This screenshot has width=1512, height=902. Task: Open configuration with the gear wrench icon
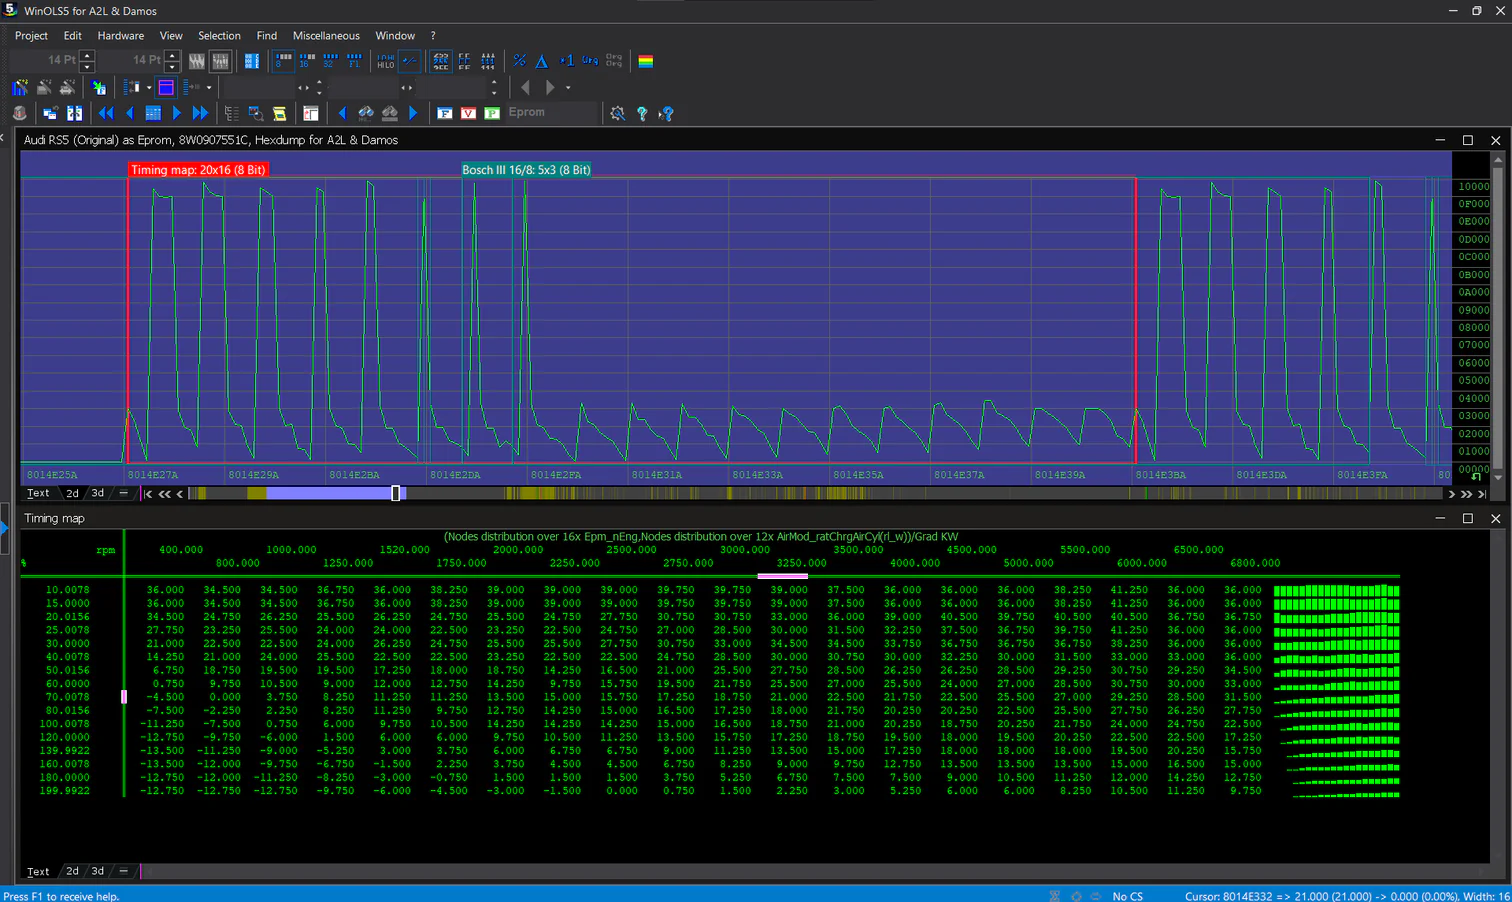coord(618,113)
